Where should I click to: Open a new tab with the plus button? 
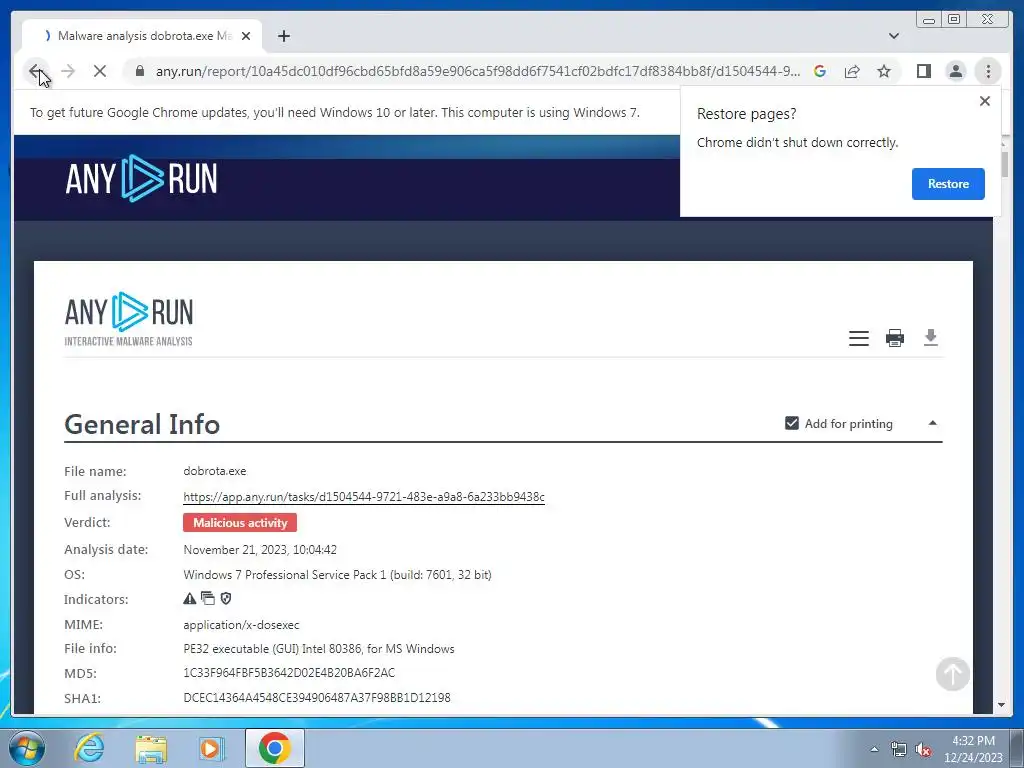click(283, 36)
